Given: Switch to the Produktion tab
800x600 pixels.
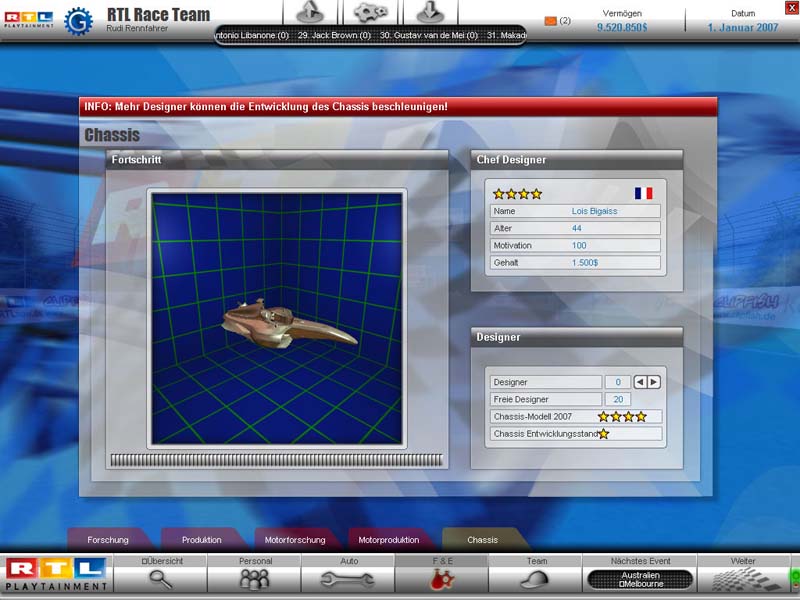Looking at the screenshot, I should (202, 540).
